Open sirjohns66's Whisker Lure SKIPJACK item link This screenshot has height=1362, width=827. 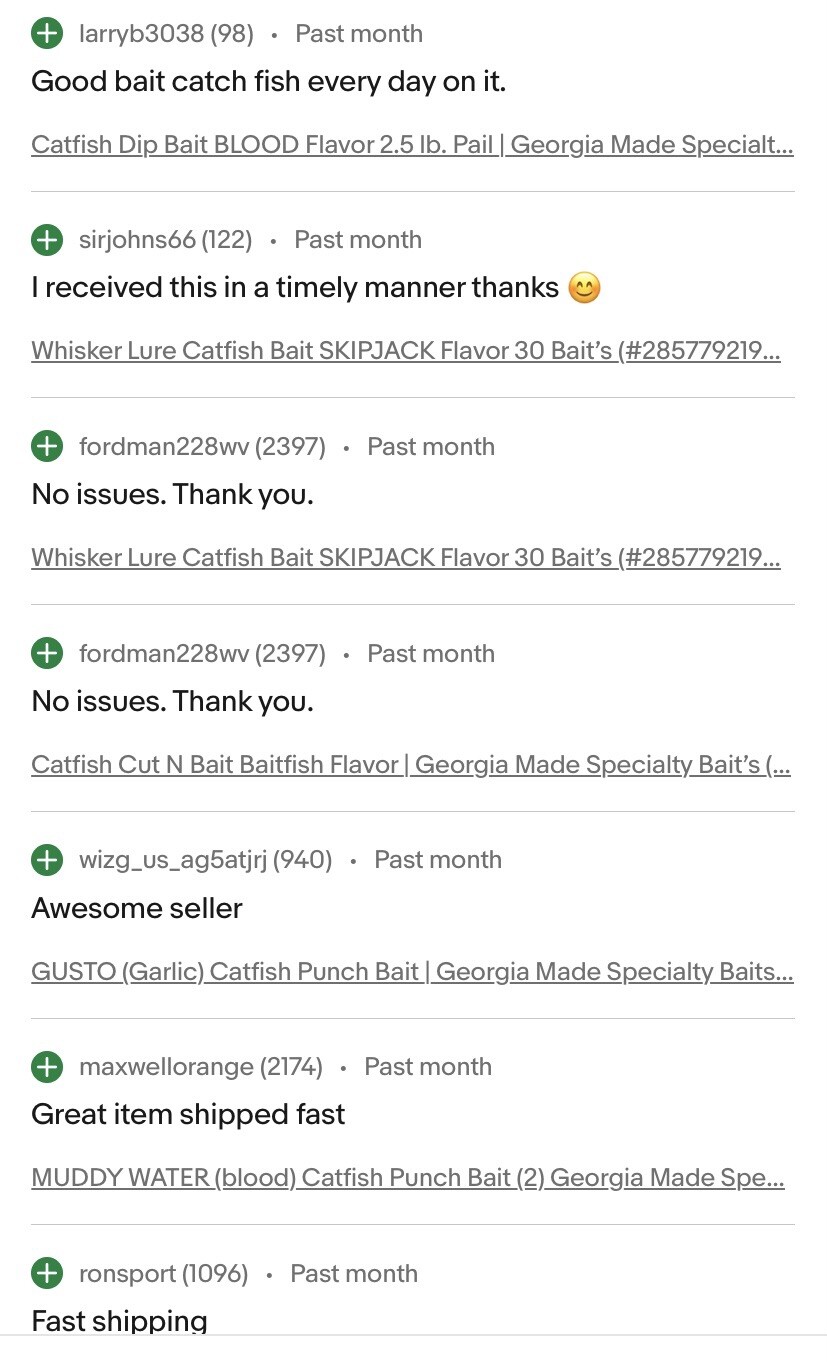tap(406, 351)
